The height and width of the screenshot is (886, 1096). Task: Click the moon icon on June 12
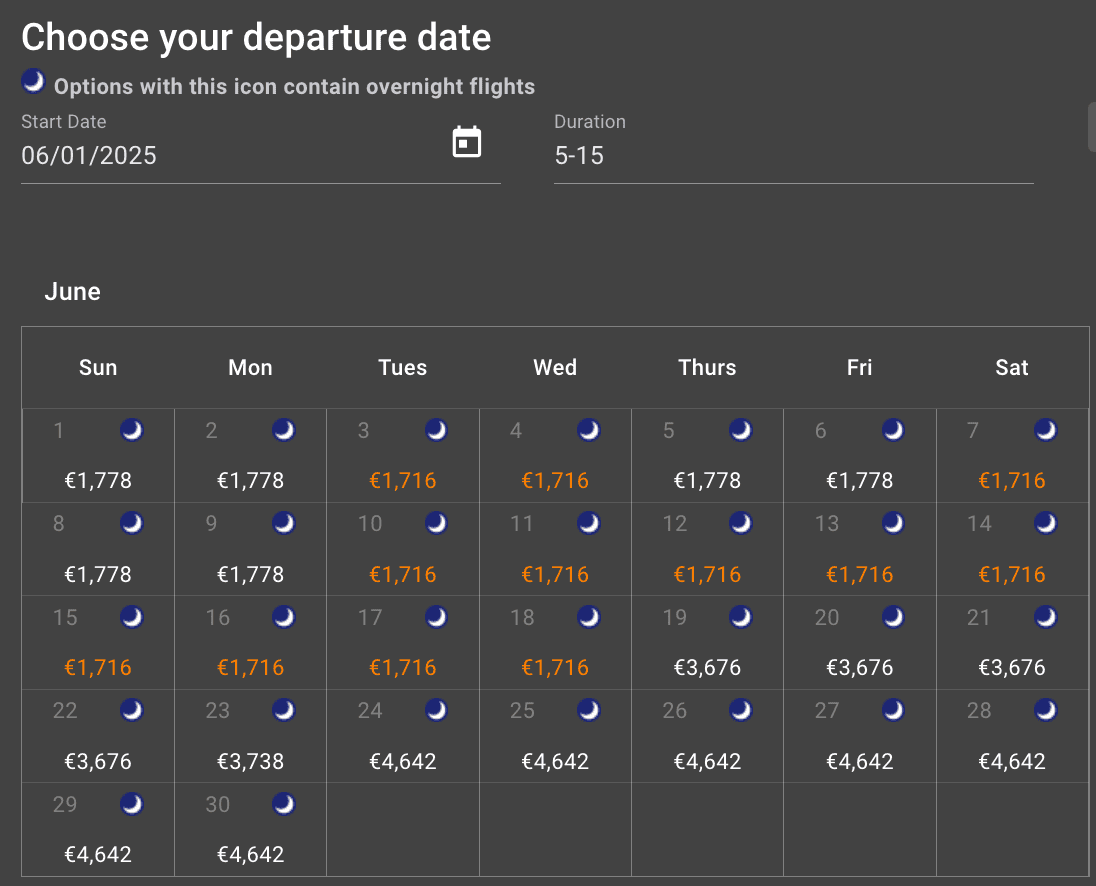click(x=741, y=523)
